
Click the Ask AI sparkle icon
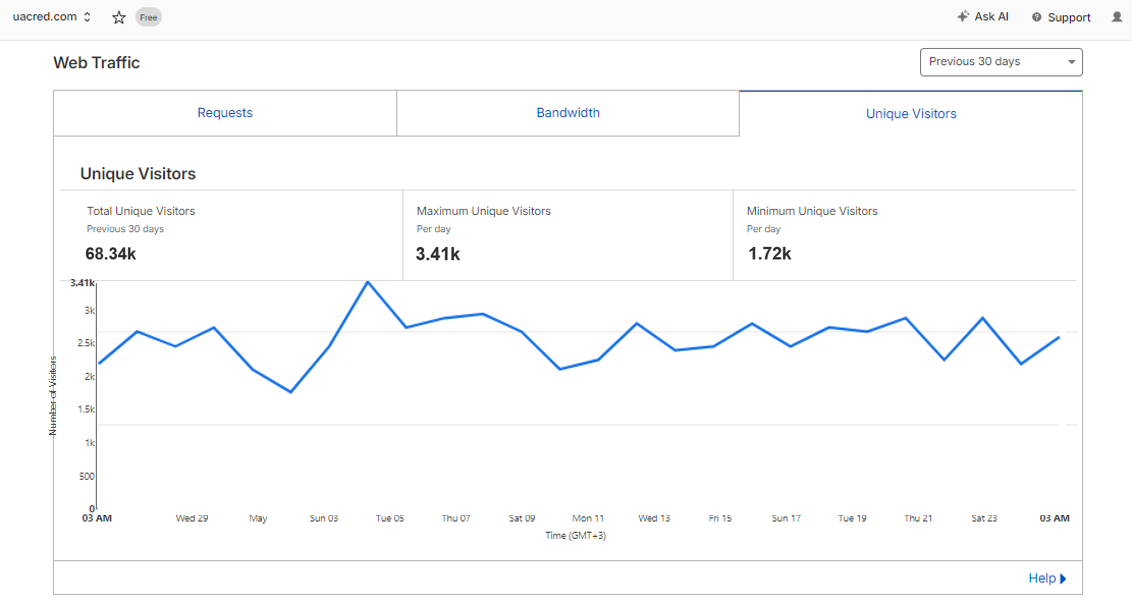coord(963,16)
